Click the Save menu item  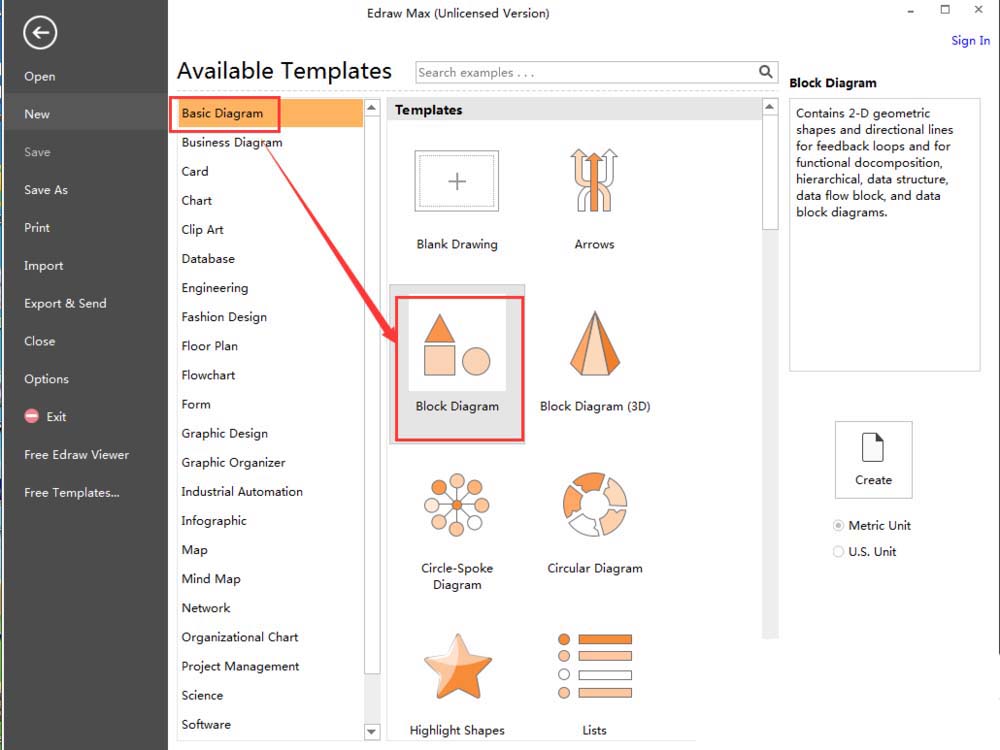(x=37, y=152)
